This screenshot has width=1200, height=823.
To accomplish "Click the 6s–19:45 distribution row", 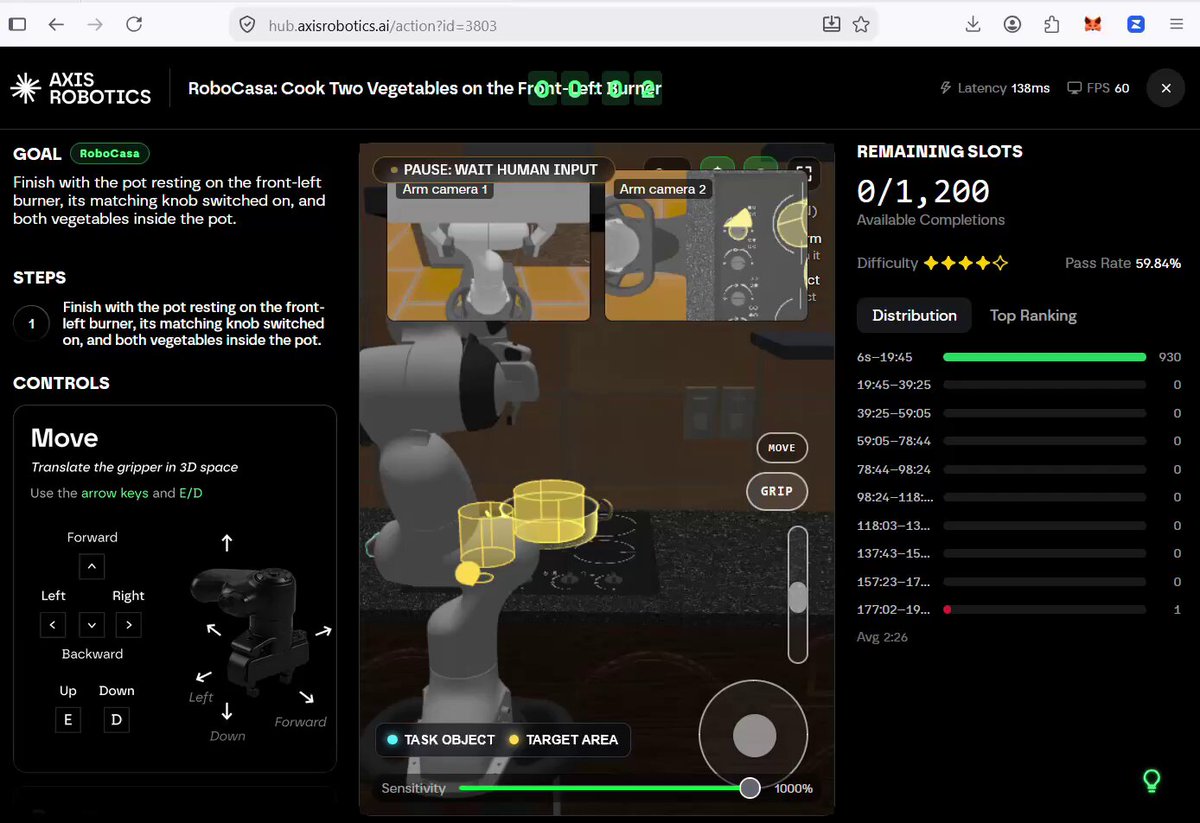I will 1019,357.
